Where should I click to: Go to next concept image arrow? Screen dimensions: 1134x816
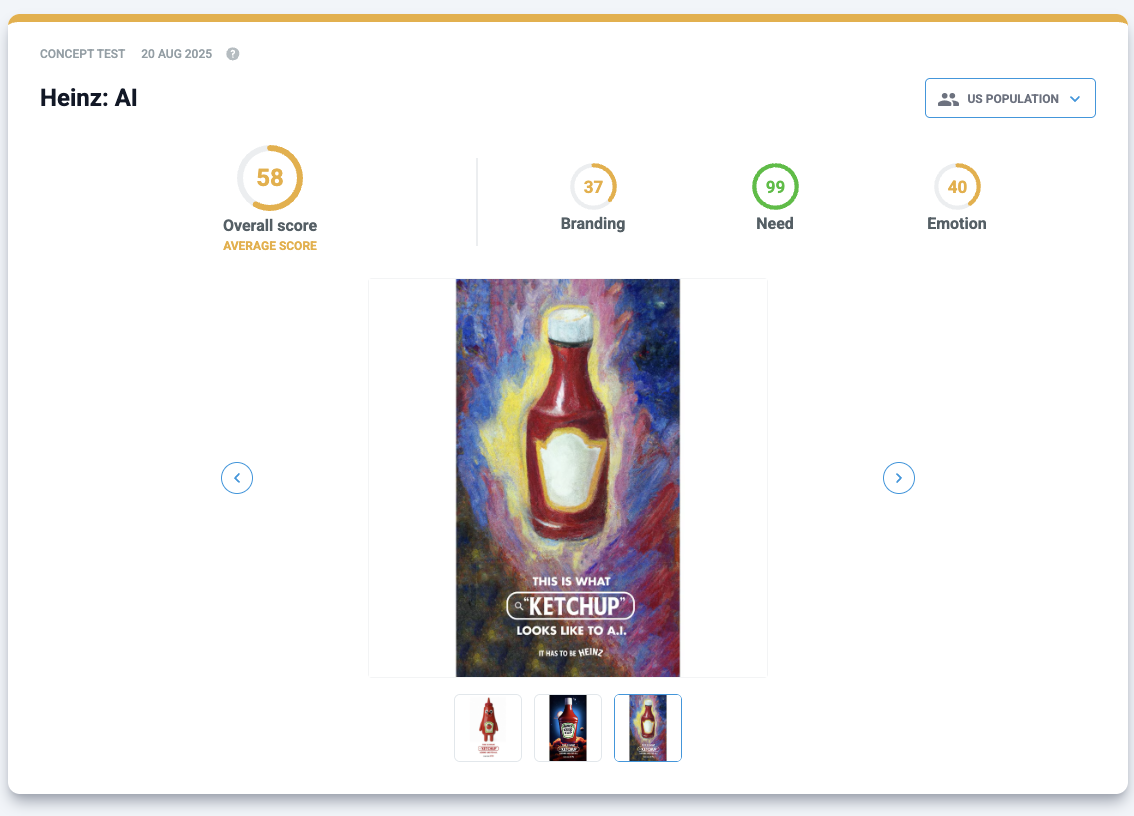899,478
